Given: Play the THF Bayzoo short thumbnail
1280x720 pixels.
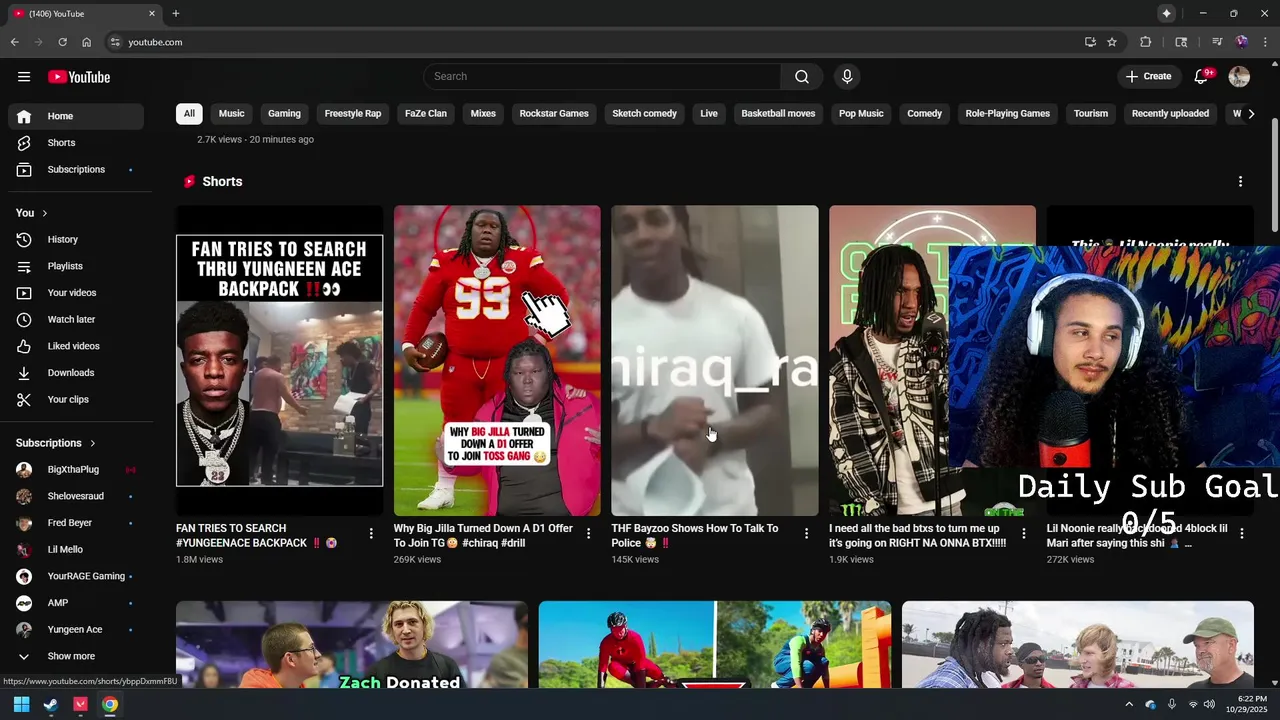Looking at the screenshot, I should point(715,361).
